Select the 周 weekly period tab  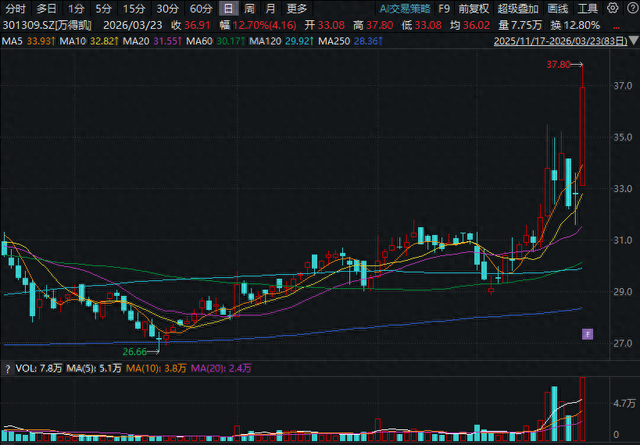point(249,8)
